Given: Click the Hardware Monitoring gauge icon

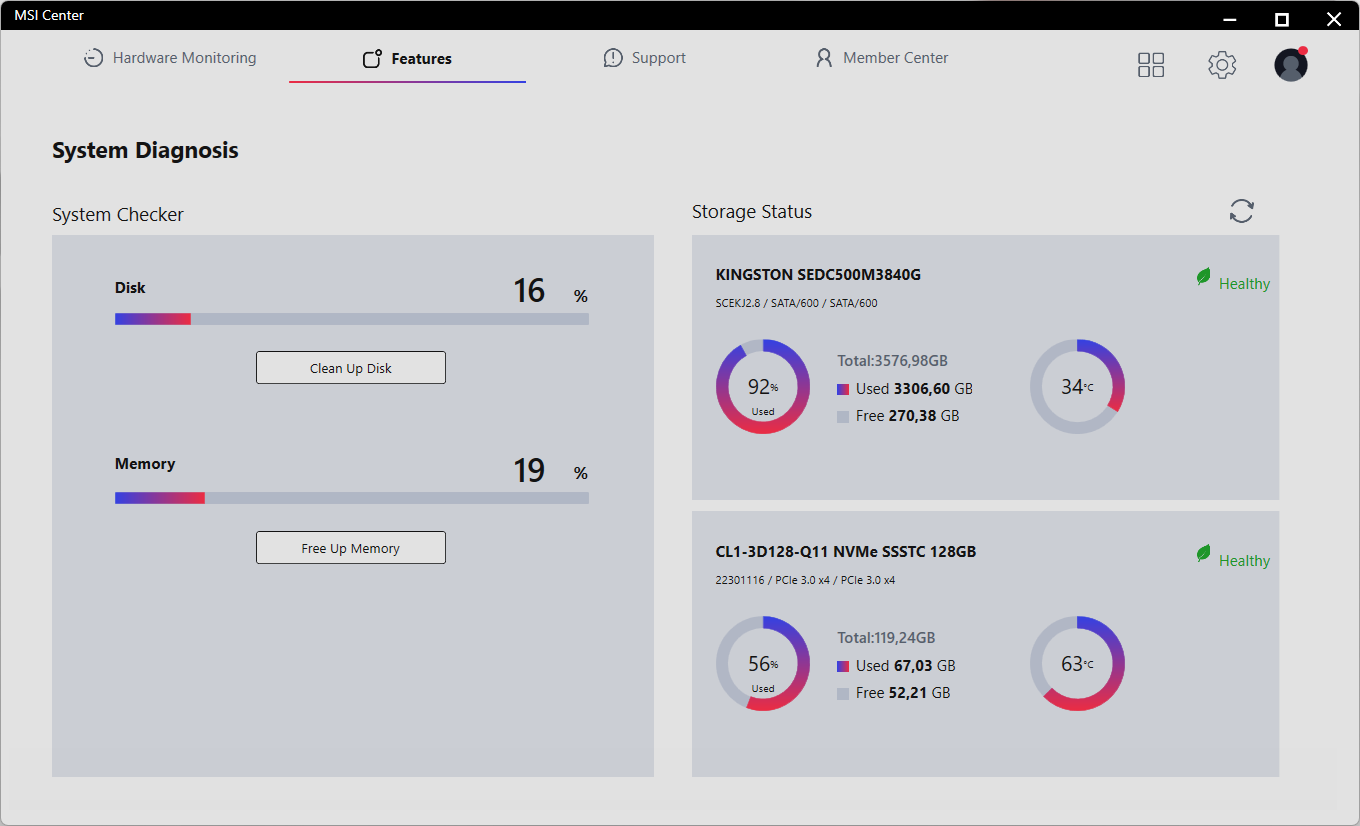Looking at the screenshot, I should [93, 58].
